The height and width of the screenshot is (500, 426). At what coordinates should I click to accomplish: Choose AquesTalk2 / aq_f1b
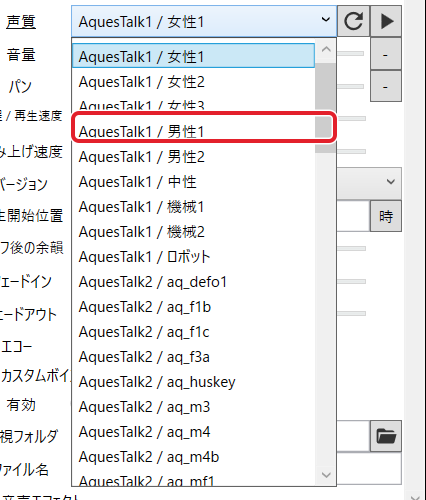point(193,307)
